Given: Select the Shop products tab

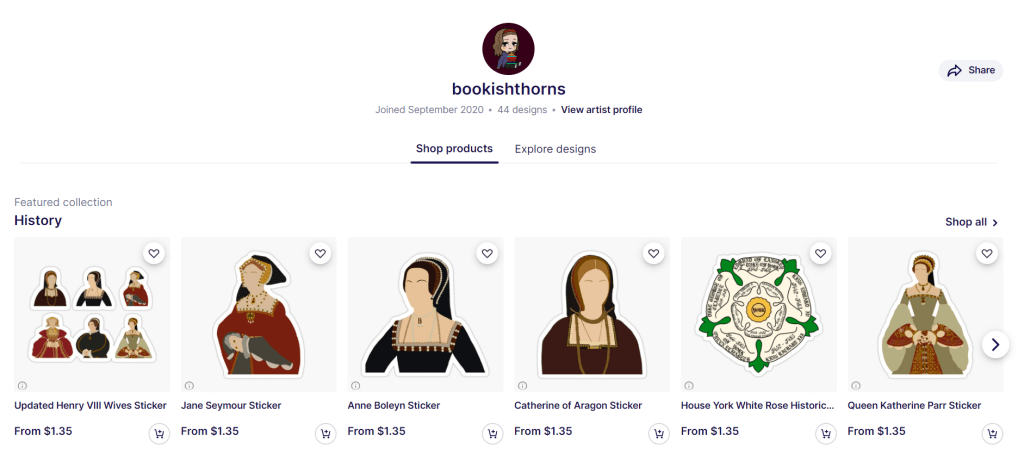Looking at the screenshot, I should (x=454, y=149).
